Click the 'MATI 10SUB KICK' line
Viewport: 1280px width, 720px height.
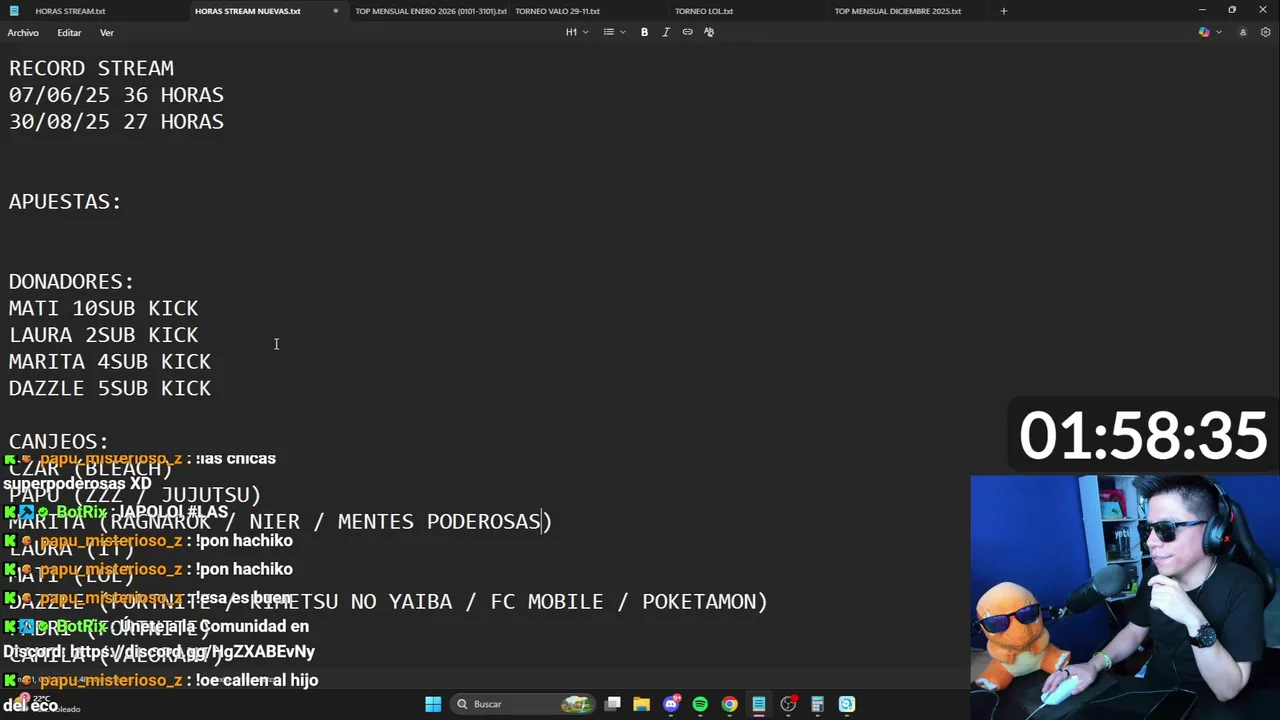(x=104, y=308)
